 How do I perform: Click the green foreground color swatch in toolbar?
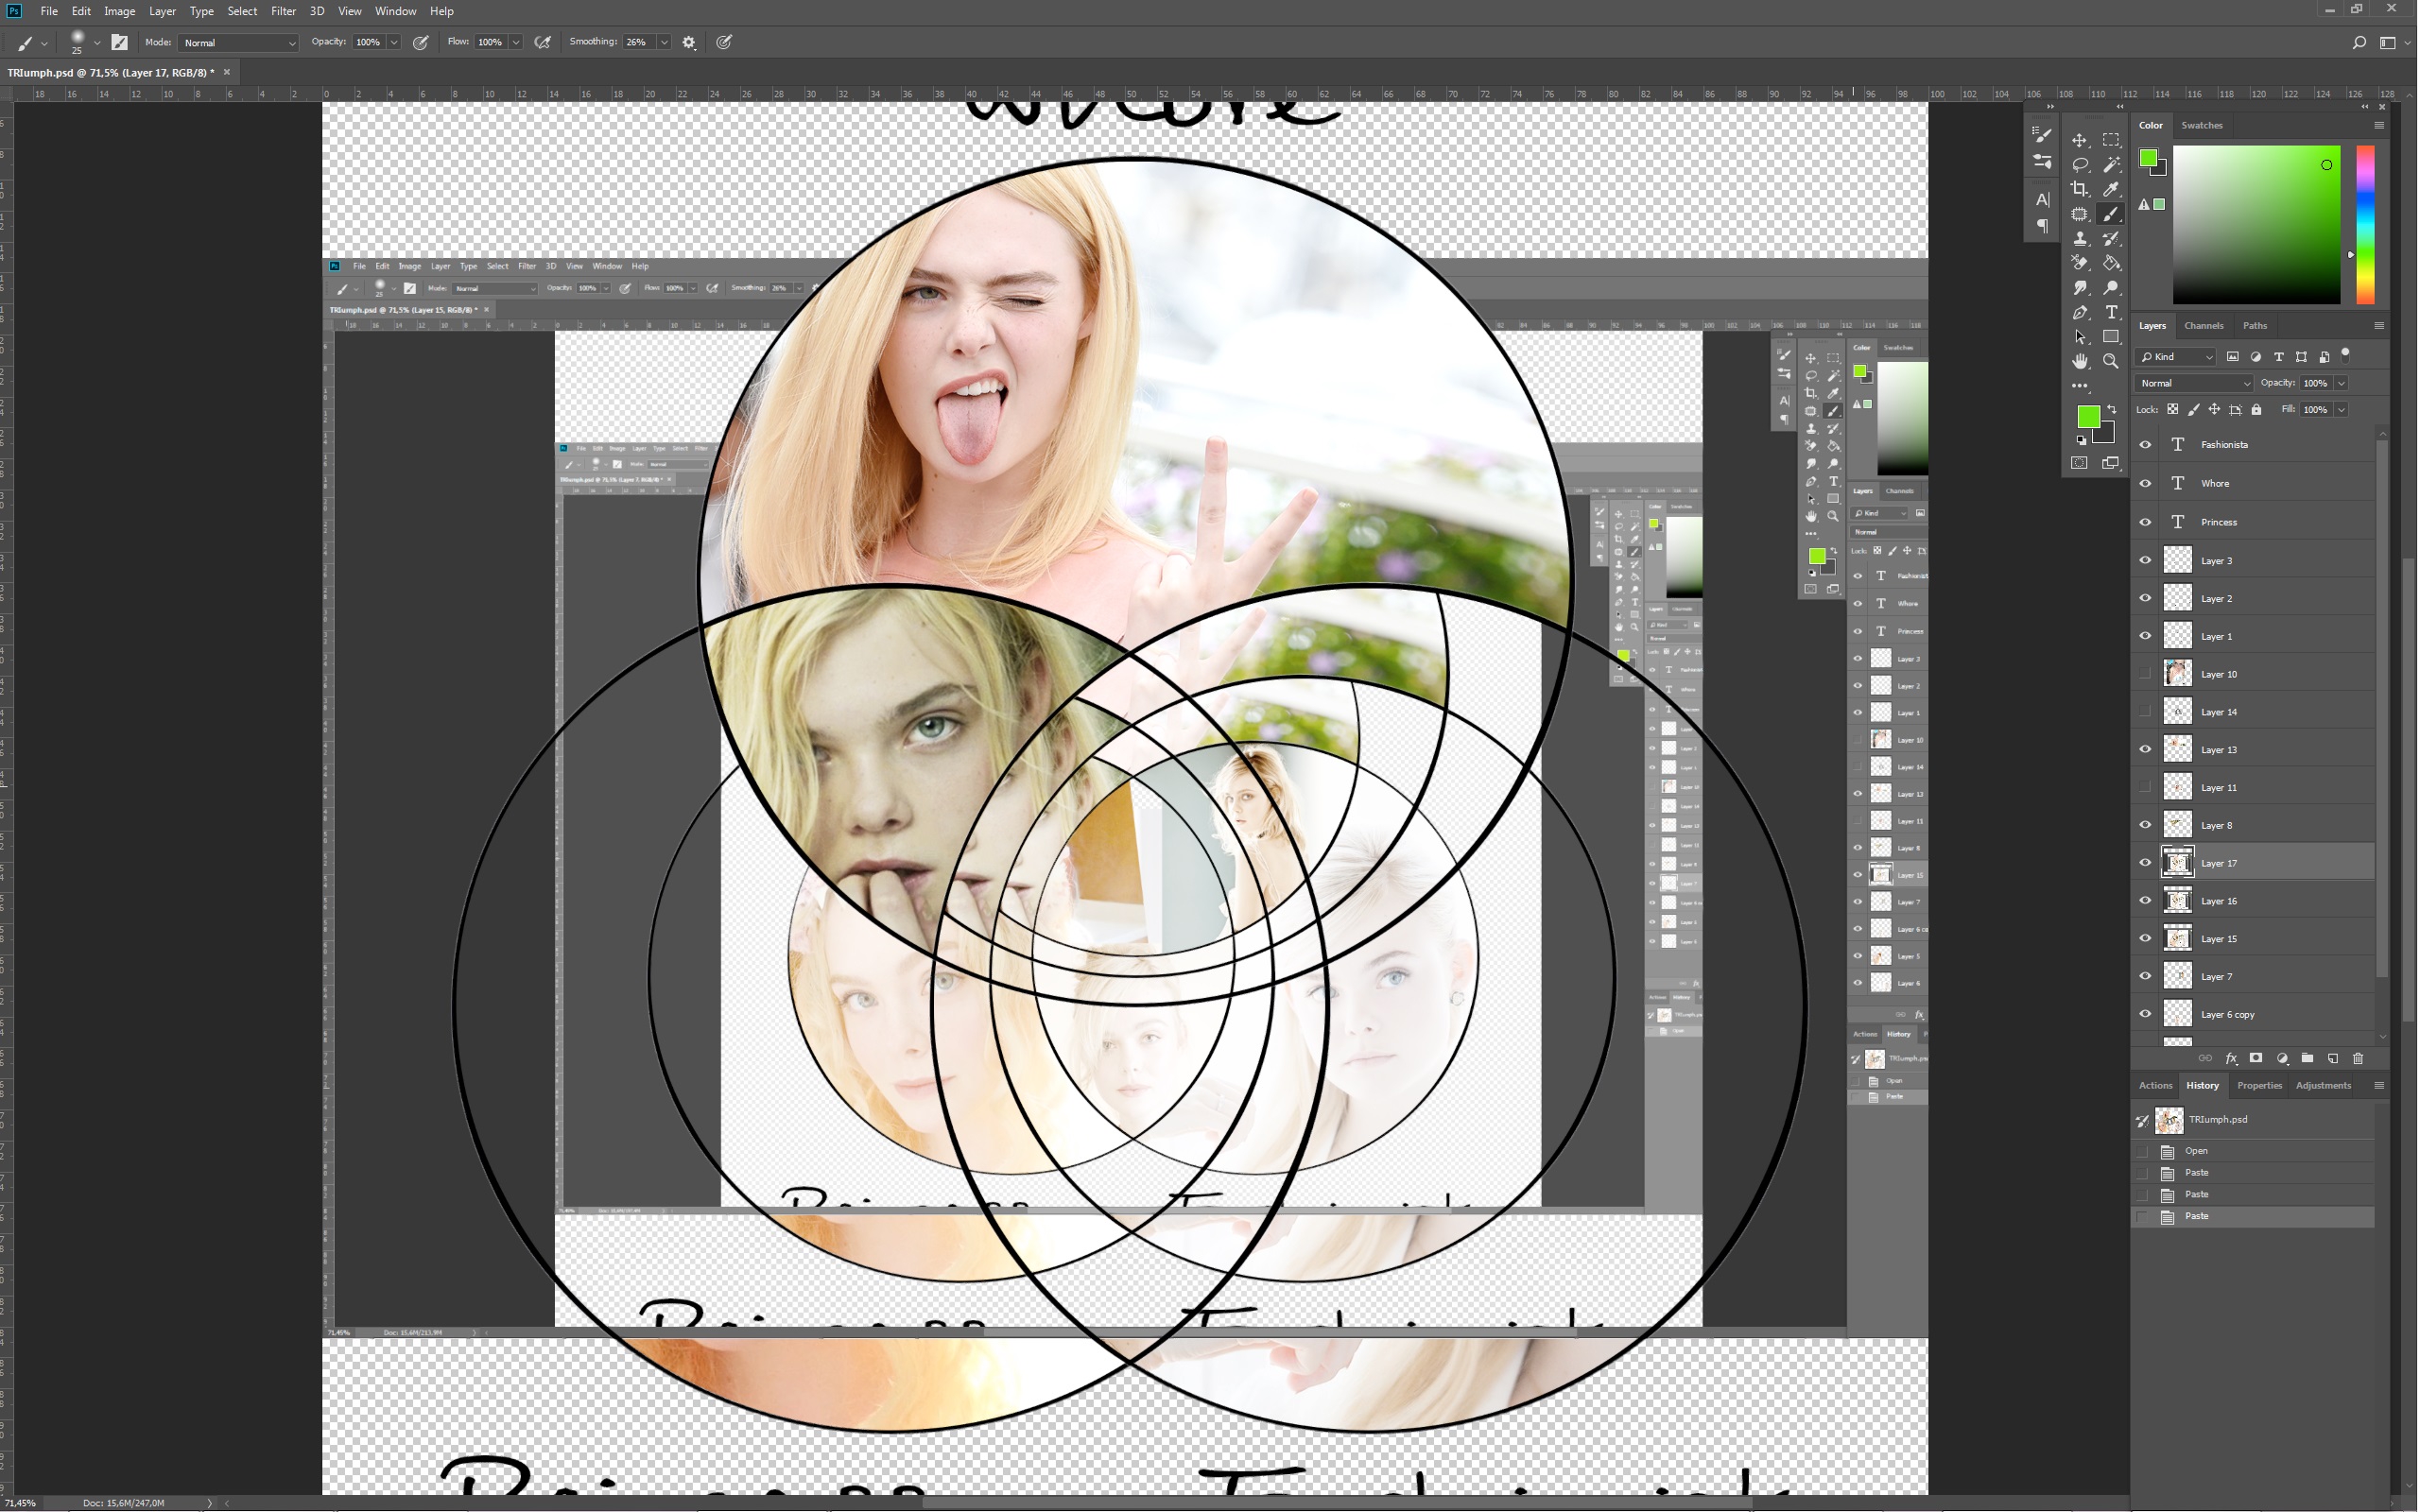[x=2088, y=417]
